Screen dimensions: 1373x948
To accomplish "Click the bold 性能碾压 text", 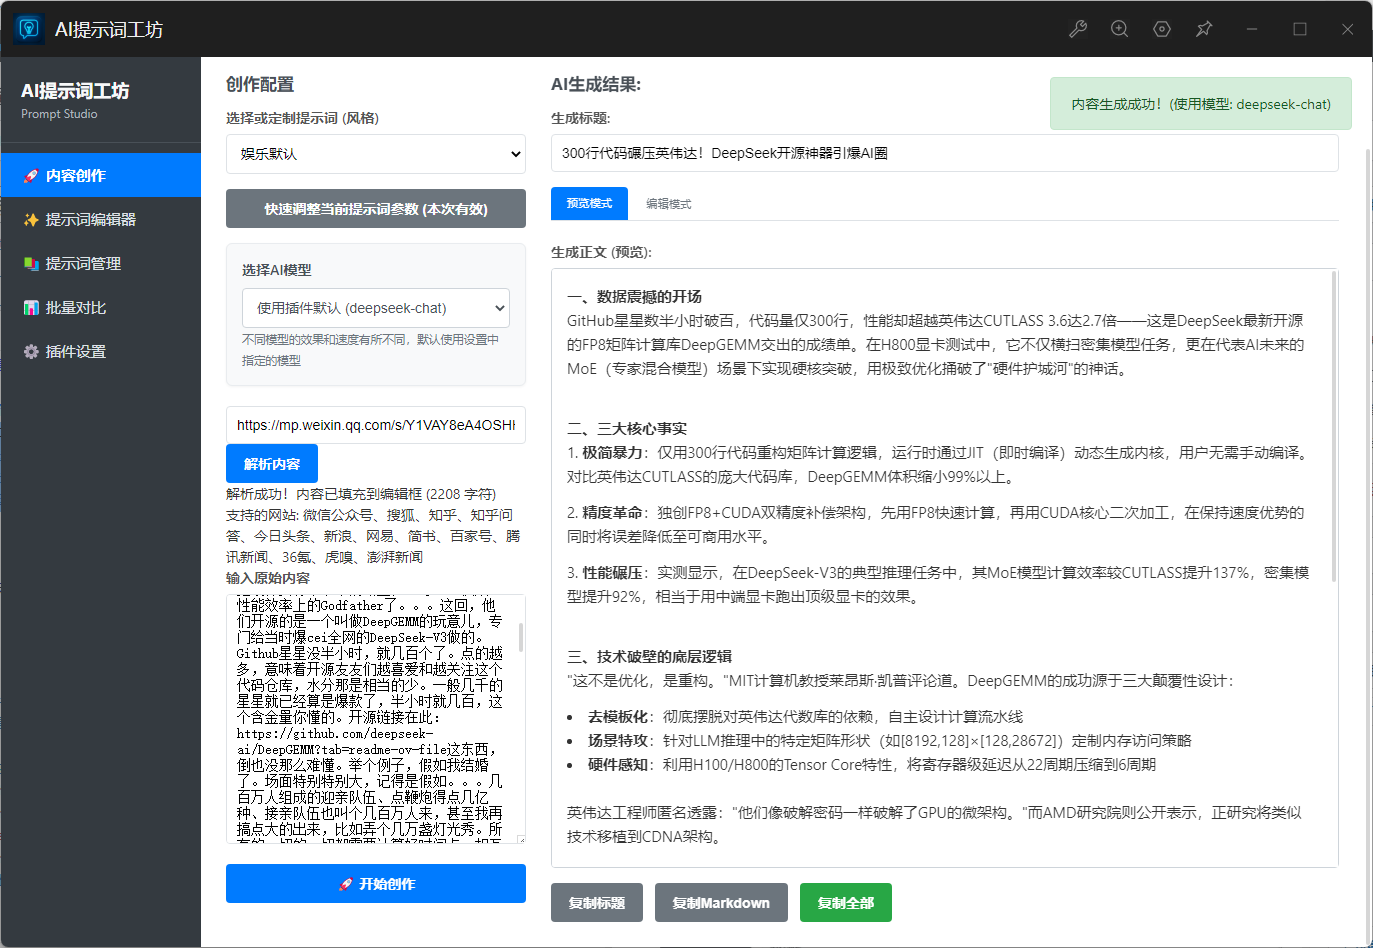I will click(612, 573).
